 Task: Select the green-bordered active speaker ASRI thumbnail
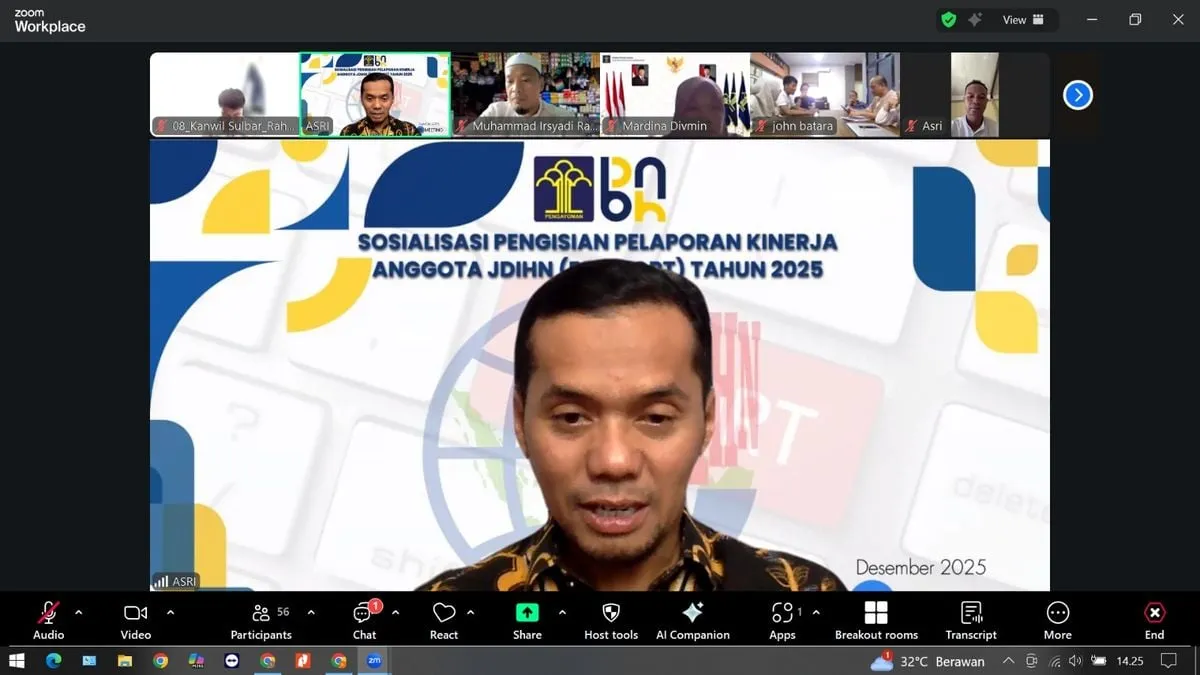[375, 94]
